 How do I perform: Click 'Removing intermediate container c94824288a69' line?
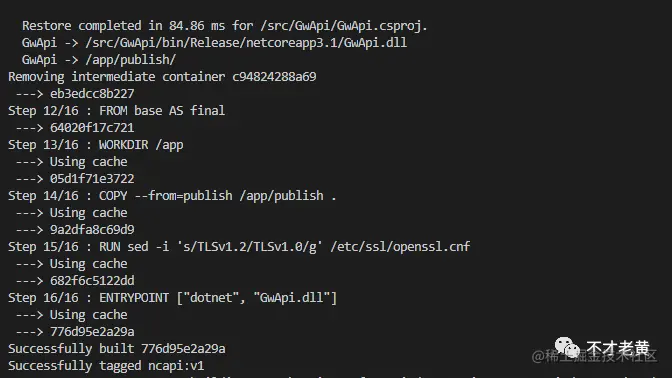(162, 77)
